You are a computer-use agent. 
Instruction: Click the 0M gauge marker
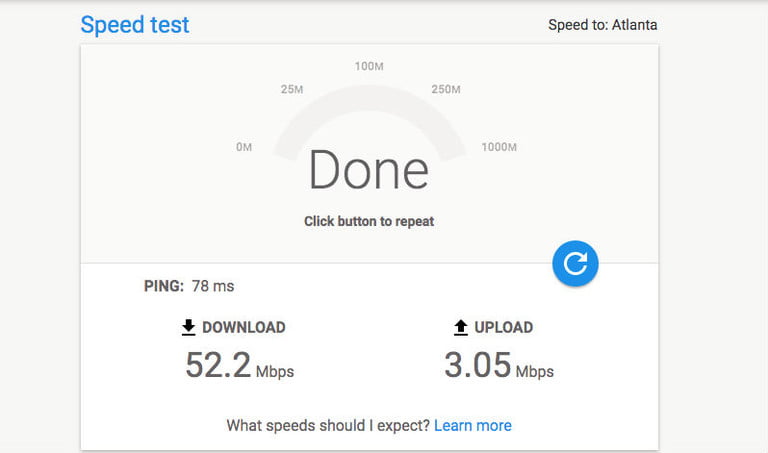[x=244, y=147]
